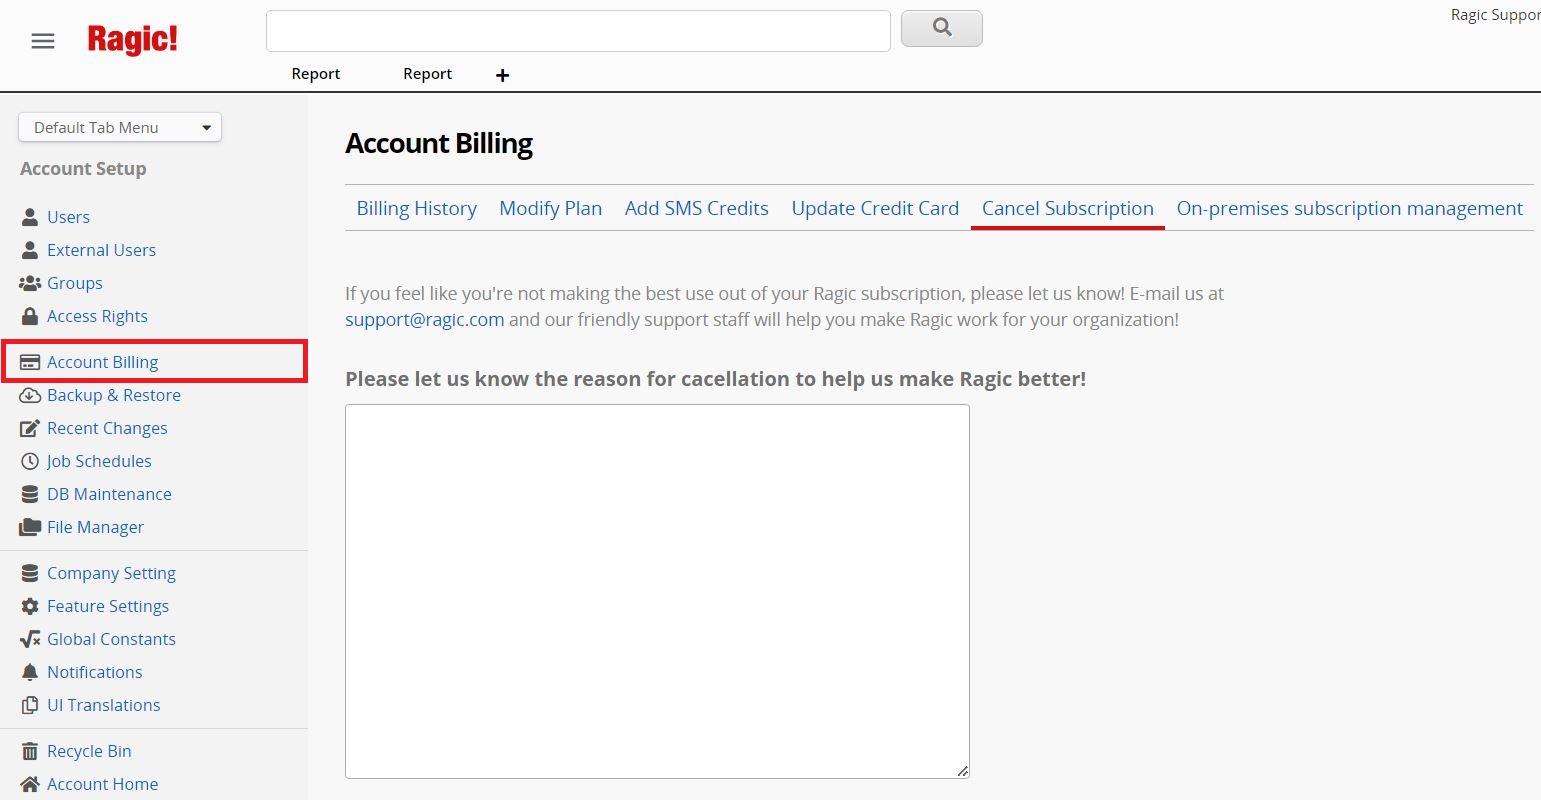Click the Ragic Support text at top right

tap(1495, 15)
